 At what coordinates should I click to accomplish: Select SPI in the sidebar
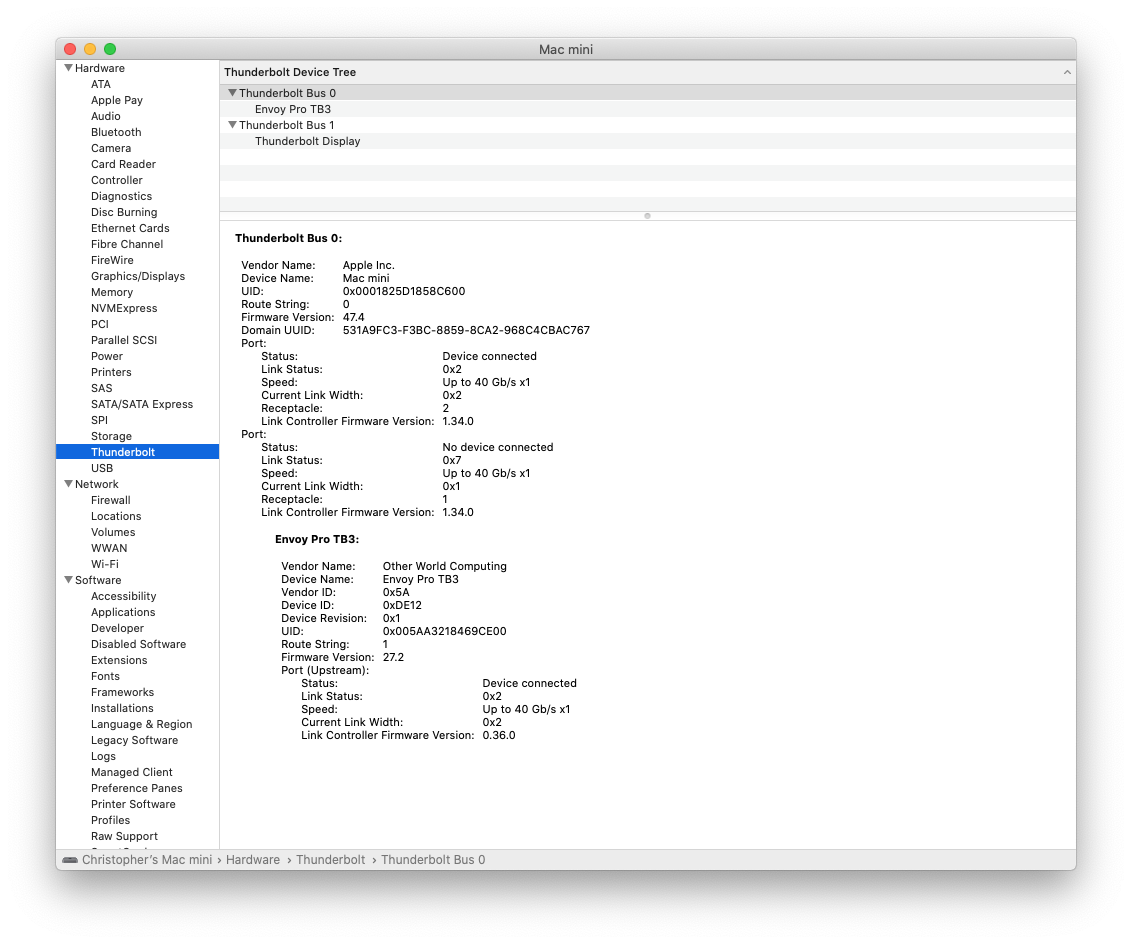(100, 420)
